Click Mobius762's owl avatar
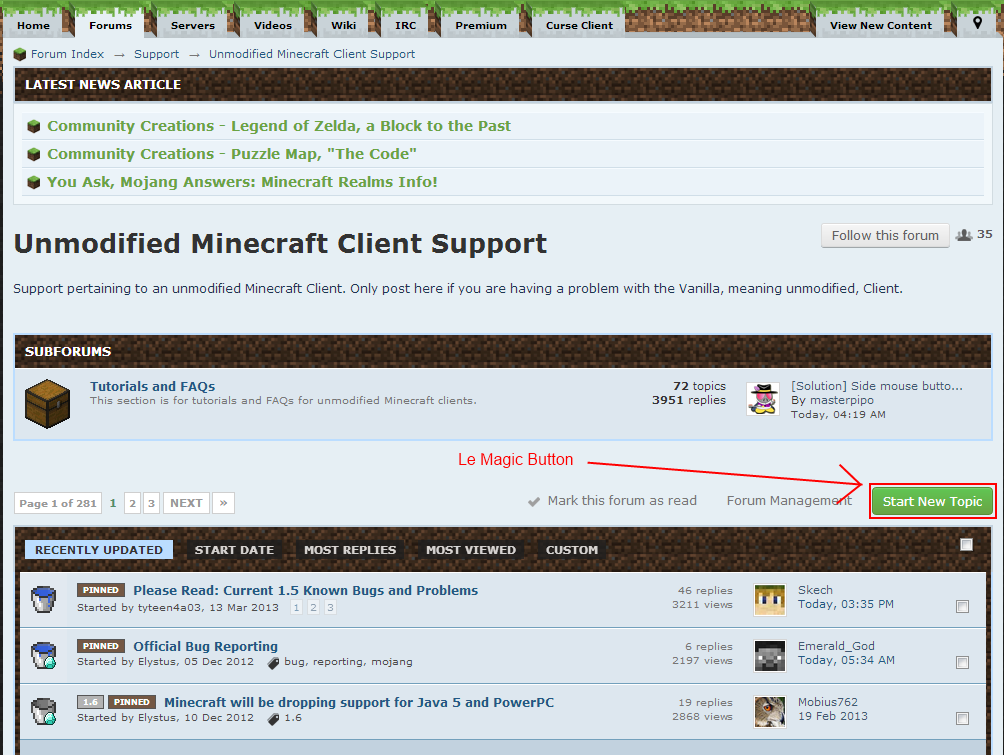 point(770,712)
